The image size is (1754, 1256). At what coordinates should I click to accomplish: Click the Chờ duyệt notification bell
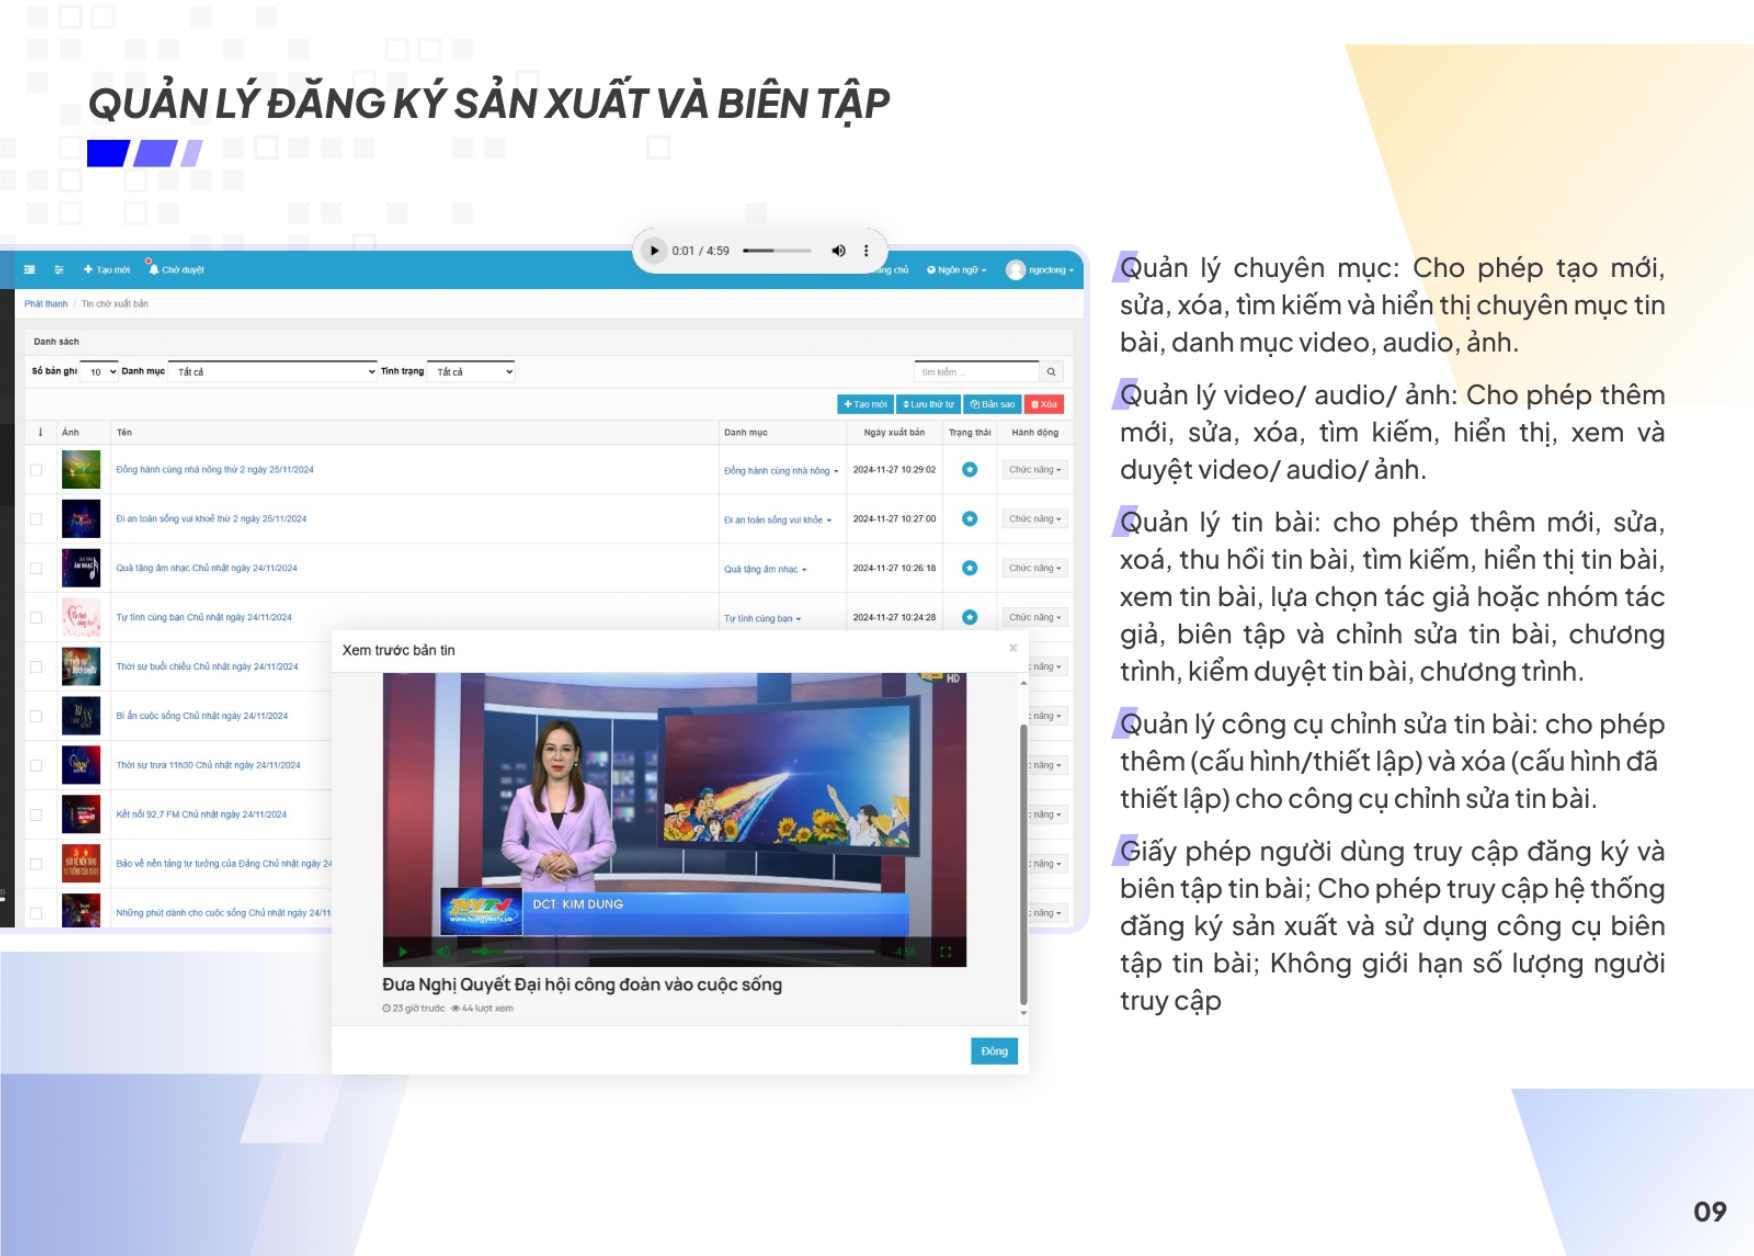[x=153, y=269]
